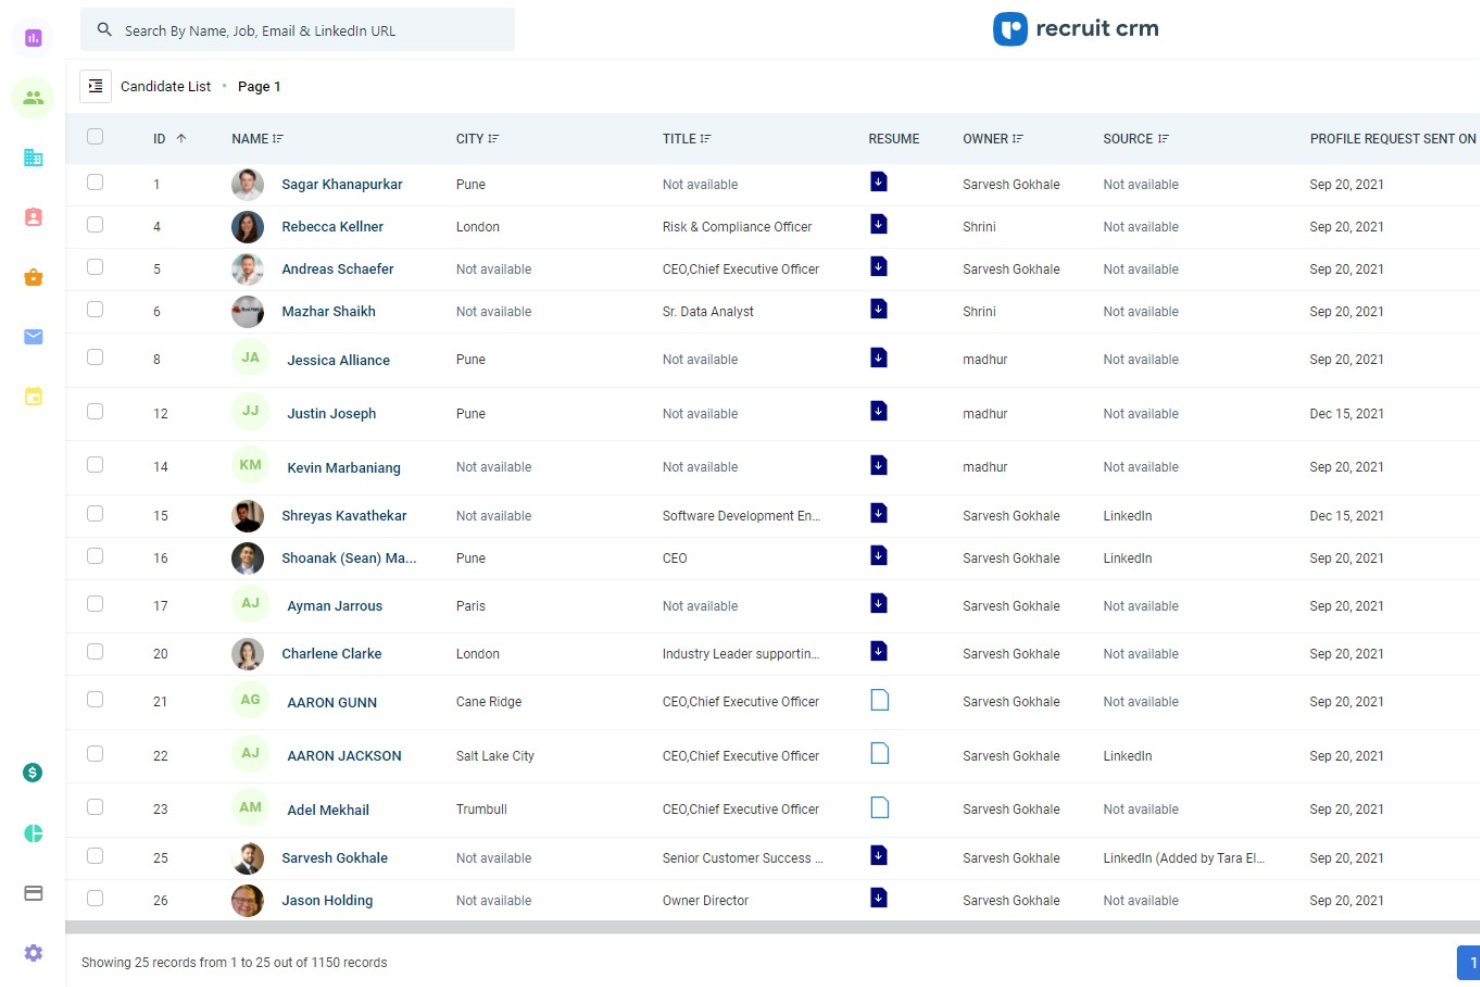
Task: Open the Companies building icon in sidebar
Action: pos(33,158)
